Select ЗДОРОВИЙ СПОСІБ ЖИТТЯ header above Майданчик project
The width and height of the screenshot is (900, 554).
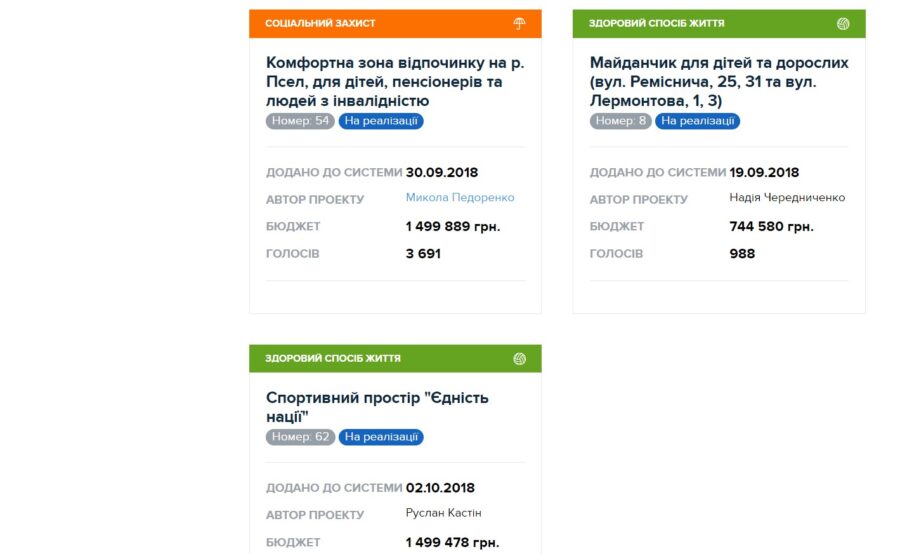pyautogui.click(x=656, y=23)
